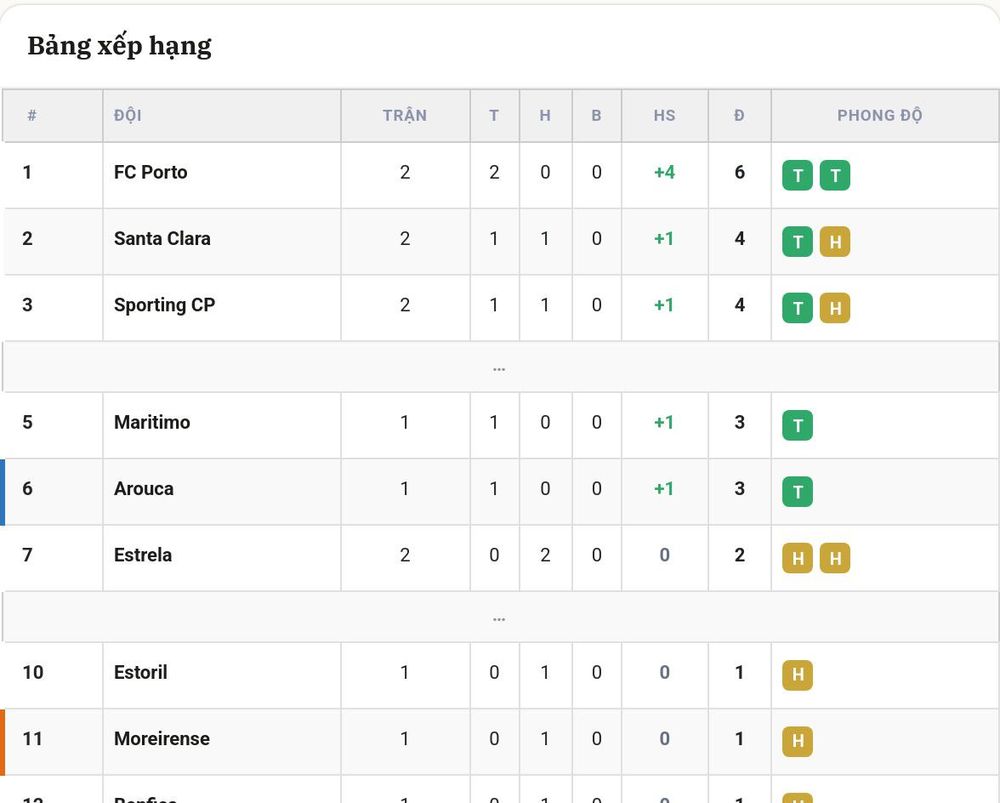Image resolution: width=1000 pixels, height=803 pixels.
Task: Click Estoril's yellow H form badge
Action: tap(797, 675)
